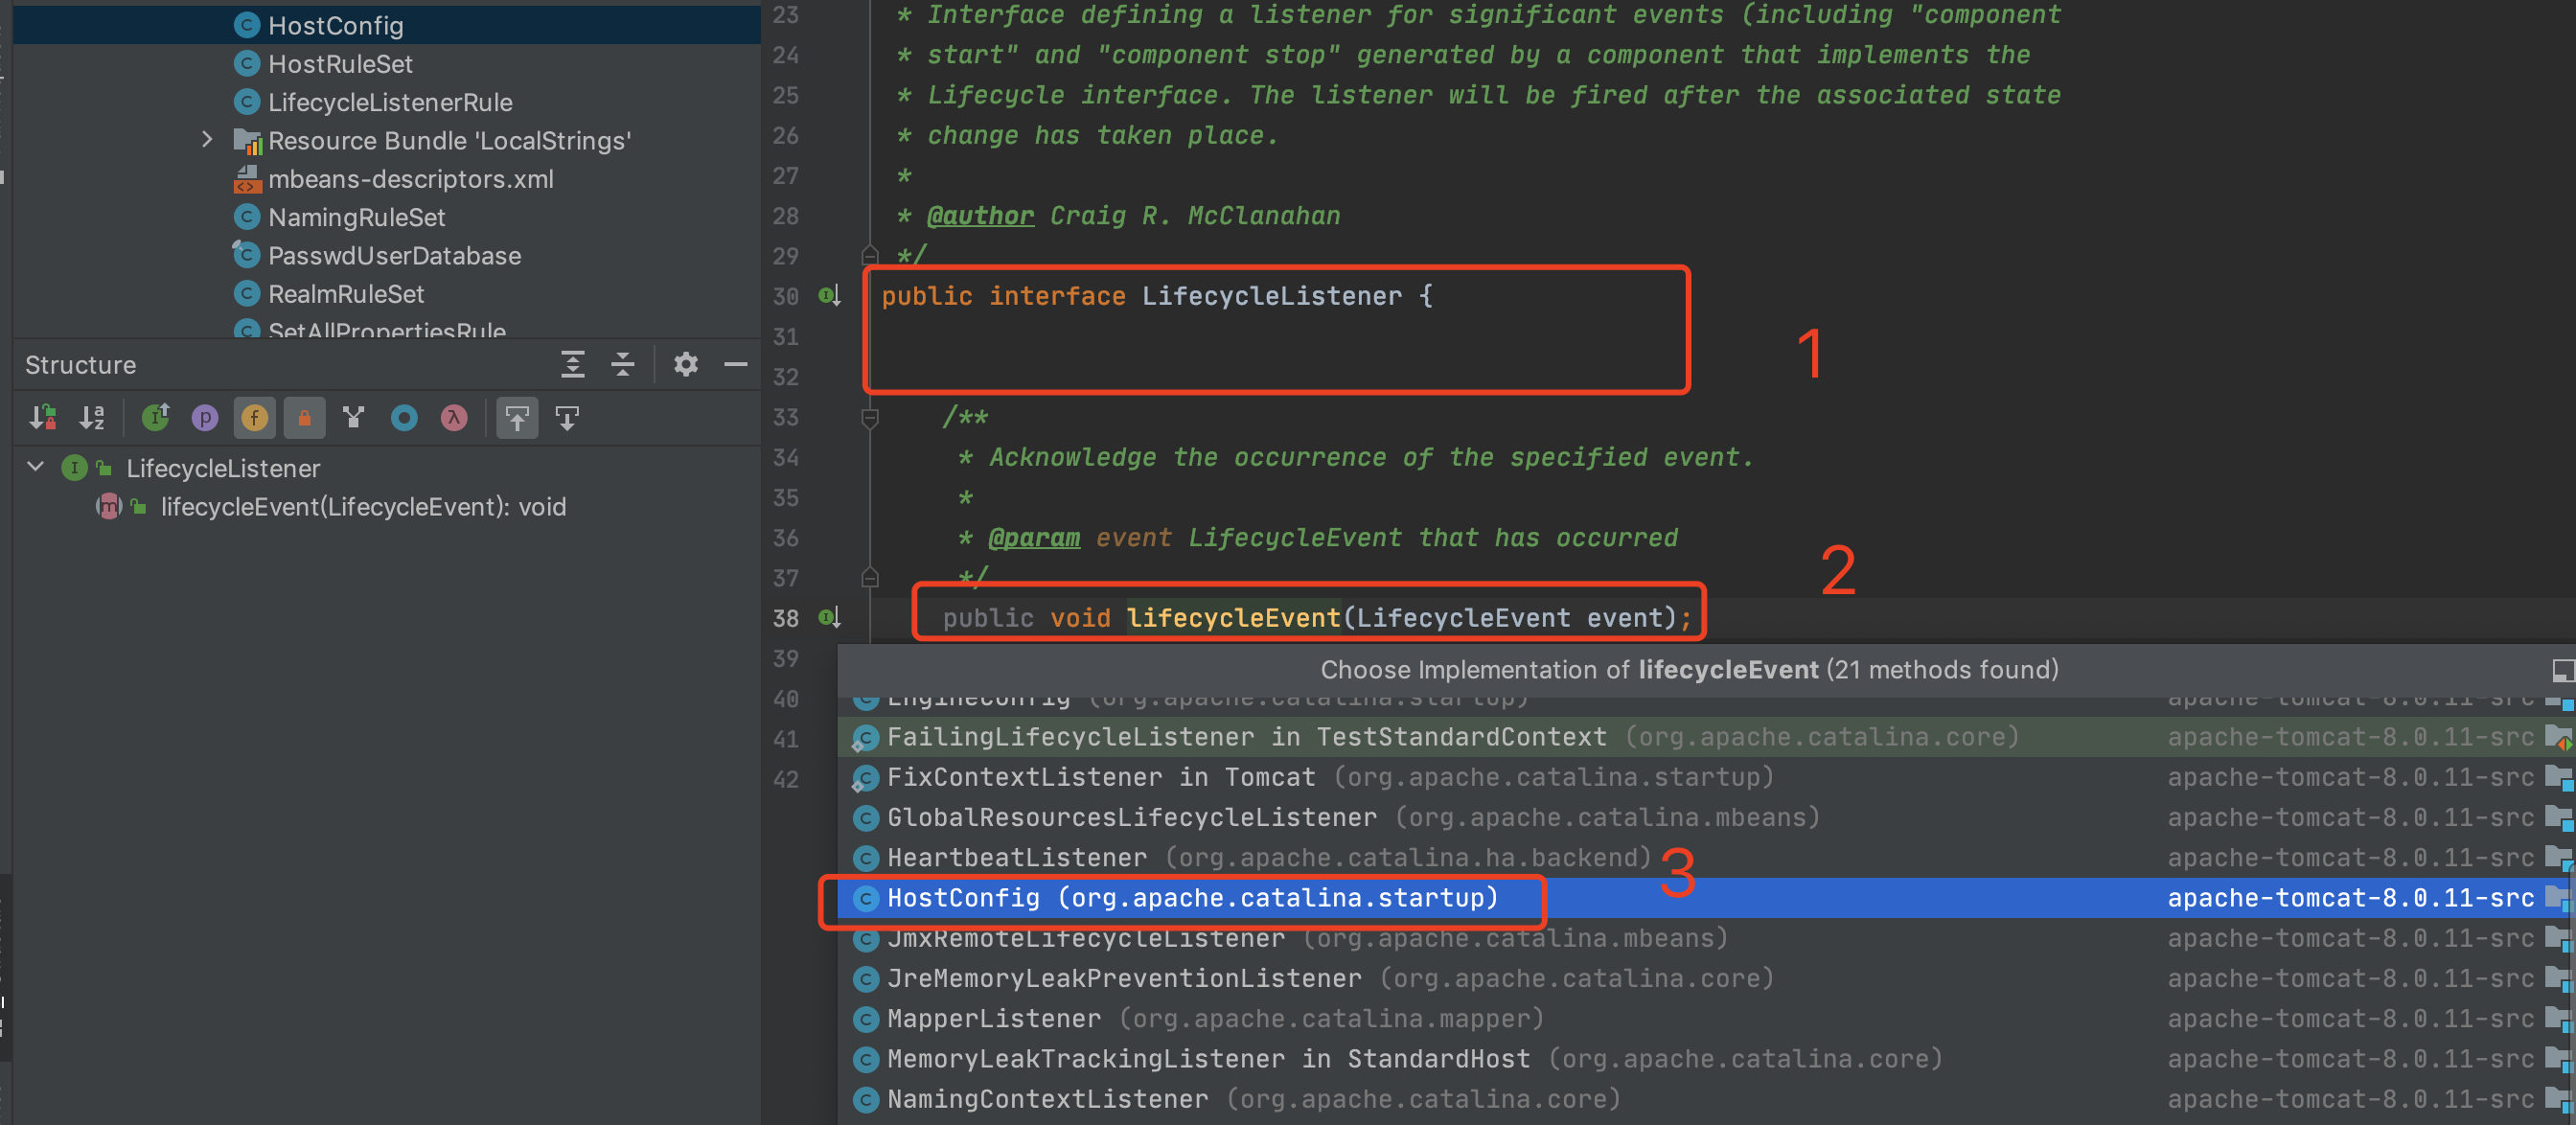Open NamingRuleSet class in project tree
This screenshot has width=2576, height=1125.
point(356,217)
